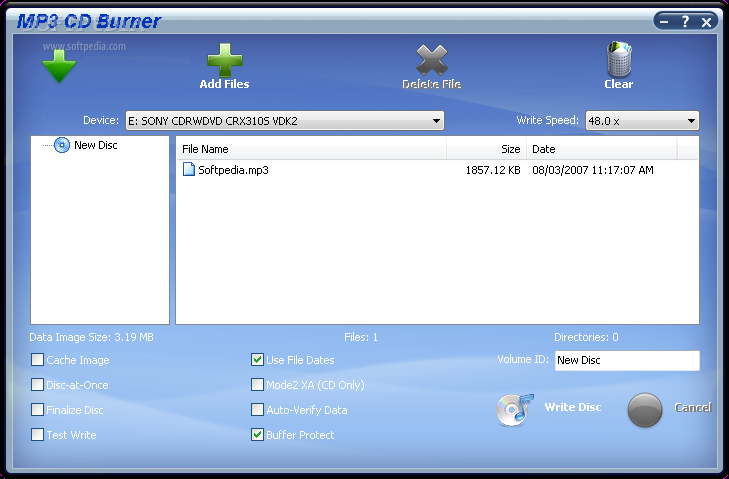Click the Clear label

point(618,84)
